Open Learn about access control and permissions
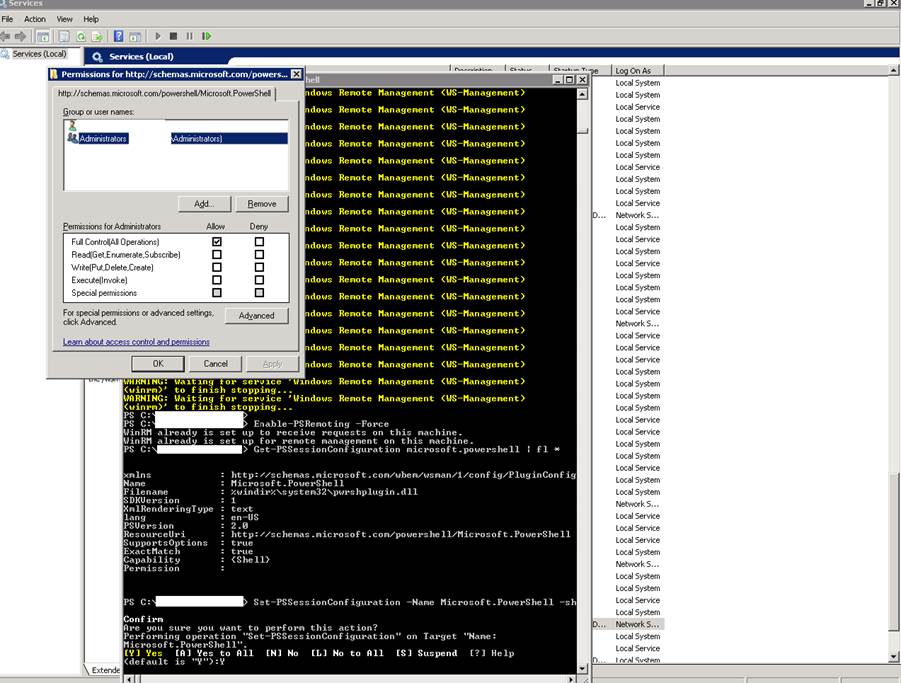The image size is (901, 683). click(136, 342)
